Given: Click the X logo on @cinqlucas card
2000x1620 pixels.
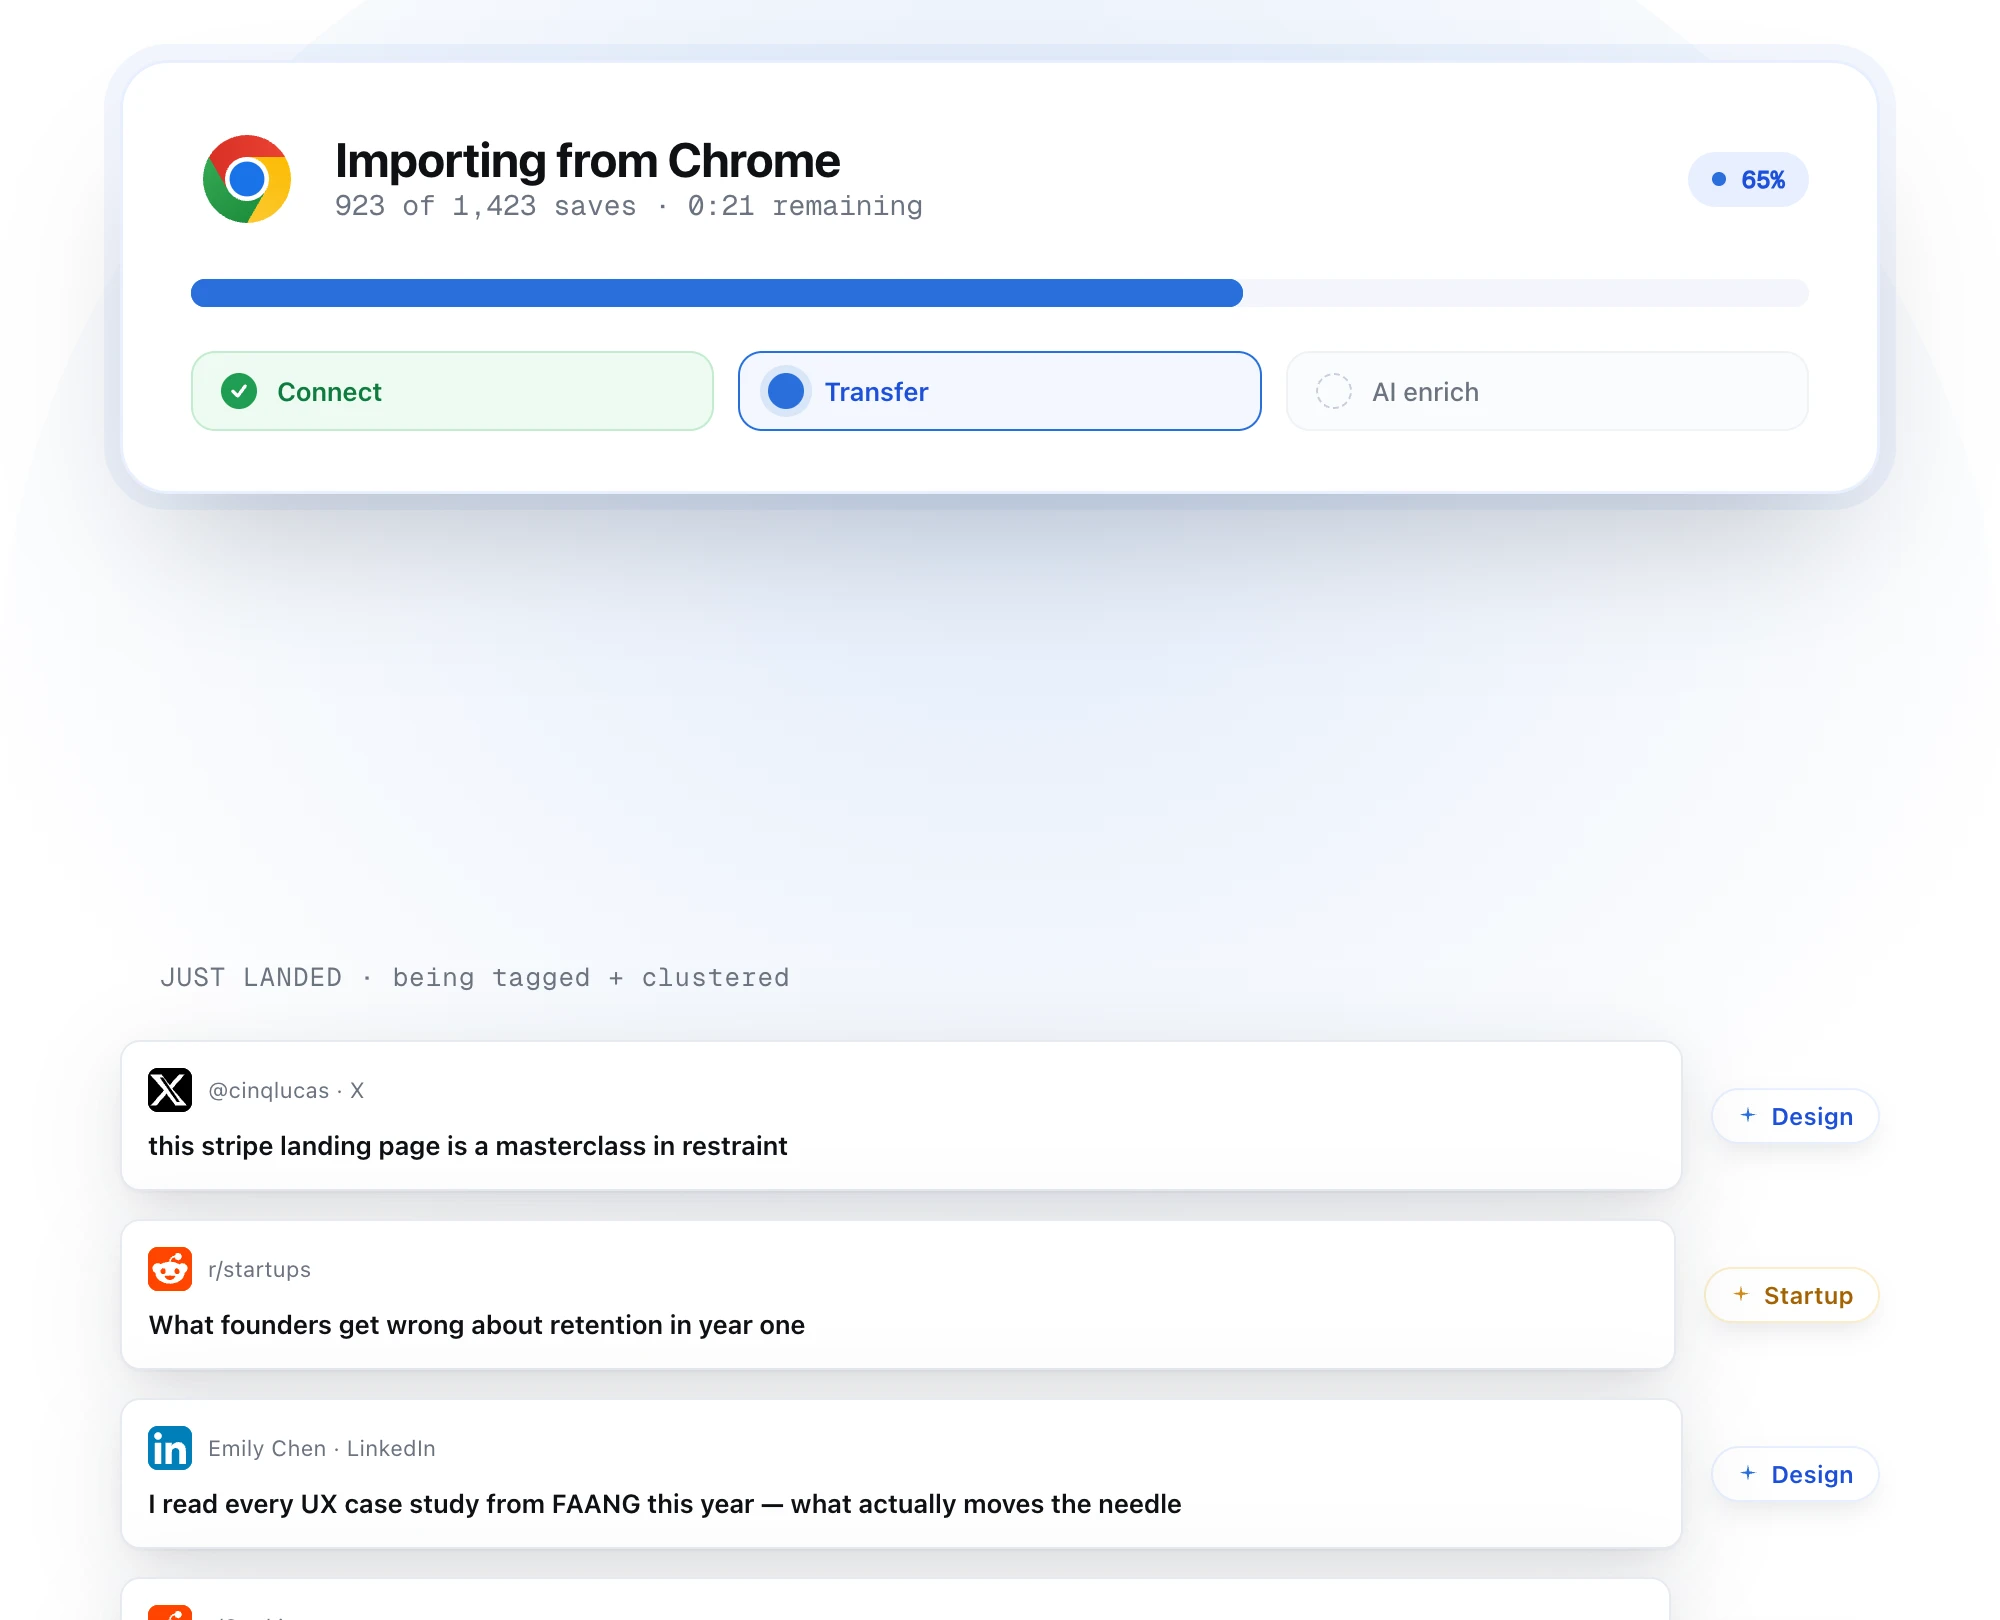Looking at the screenshot, I should [170, 1090].
